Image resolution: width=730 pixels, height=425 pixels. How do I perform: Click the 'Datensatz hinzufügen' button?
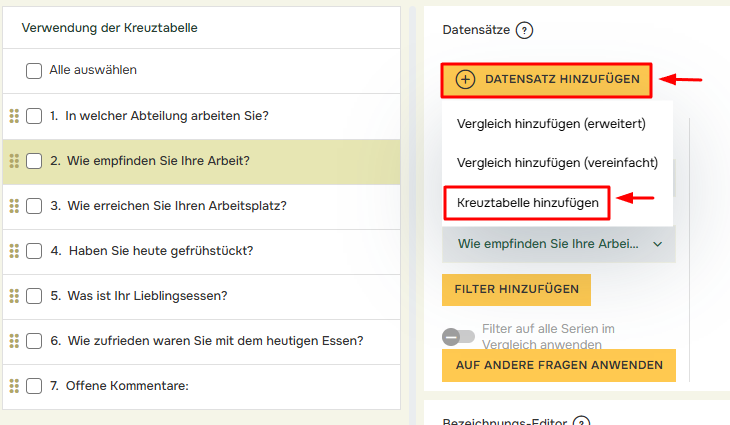tap(547, 79)
